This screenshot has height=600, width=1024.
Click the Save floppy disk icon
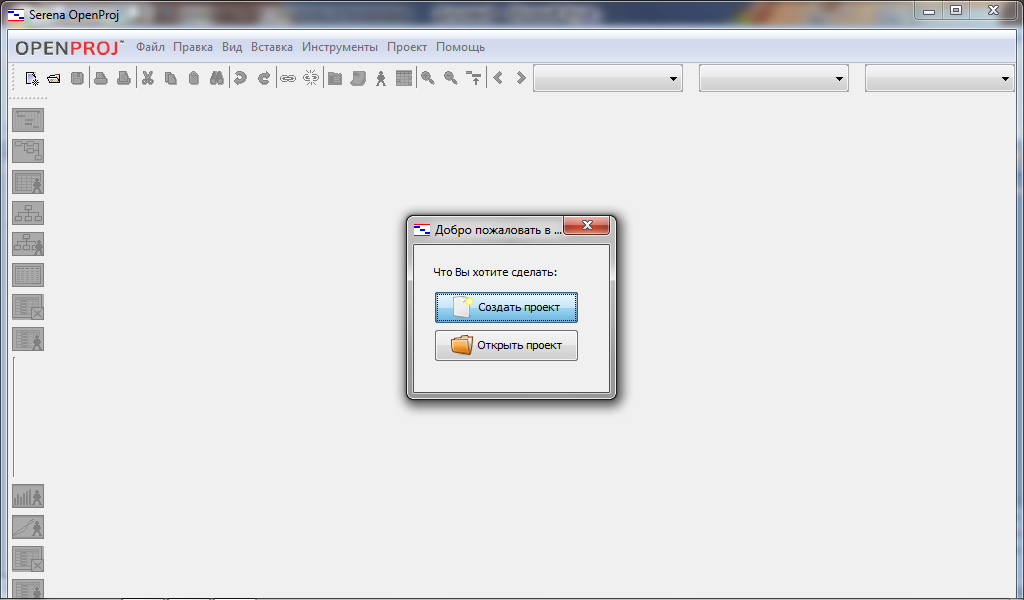pyautogui.click(x=77, y=78)
